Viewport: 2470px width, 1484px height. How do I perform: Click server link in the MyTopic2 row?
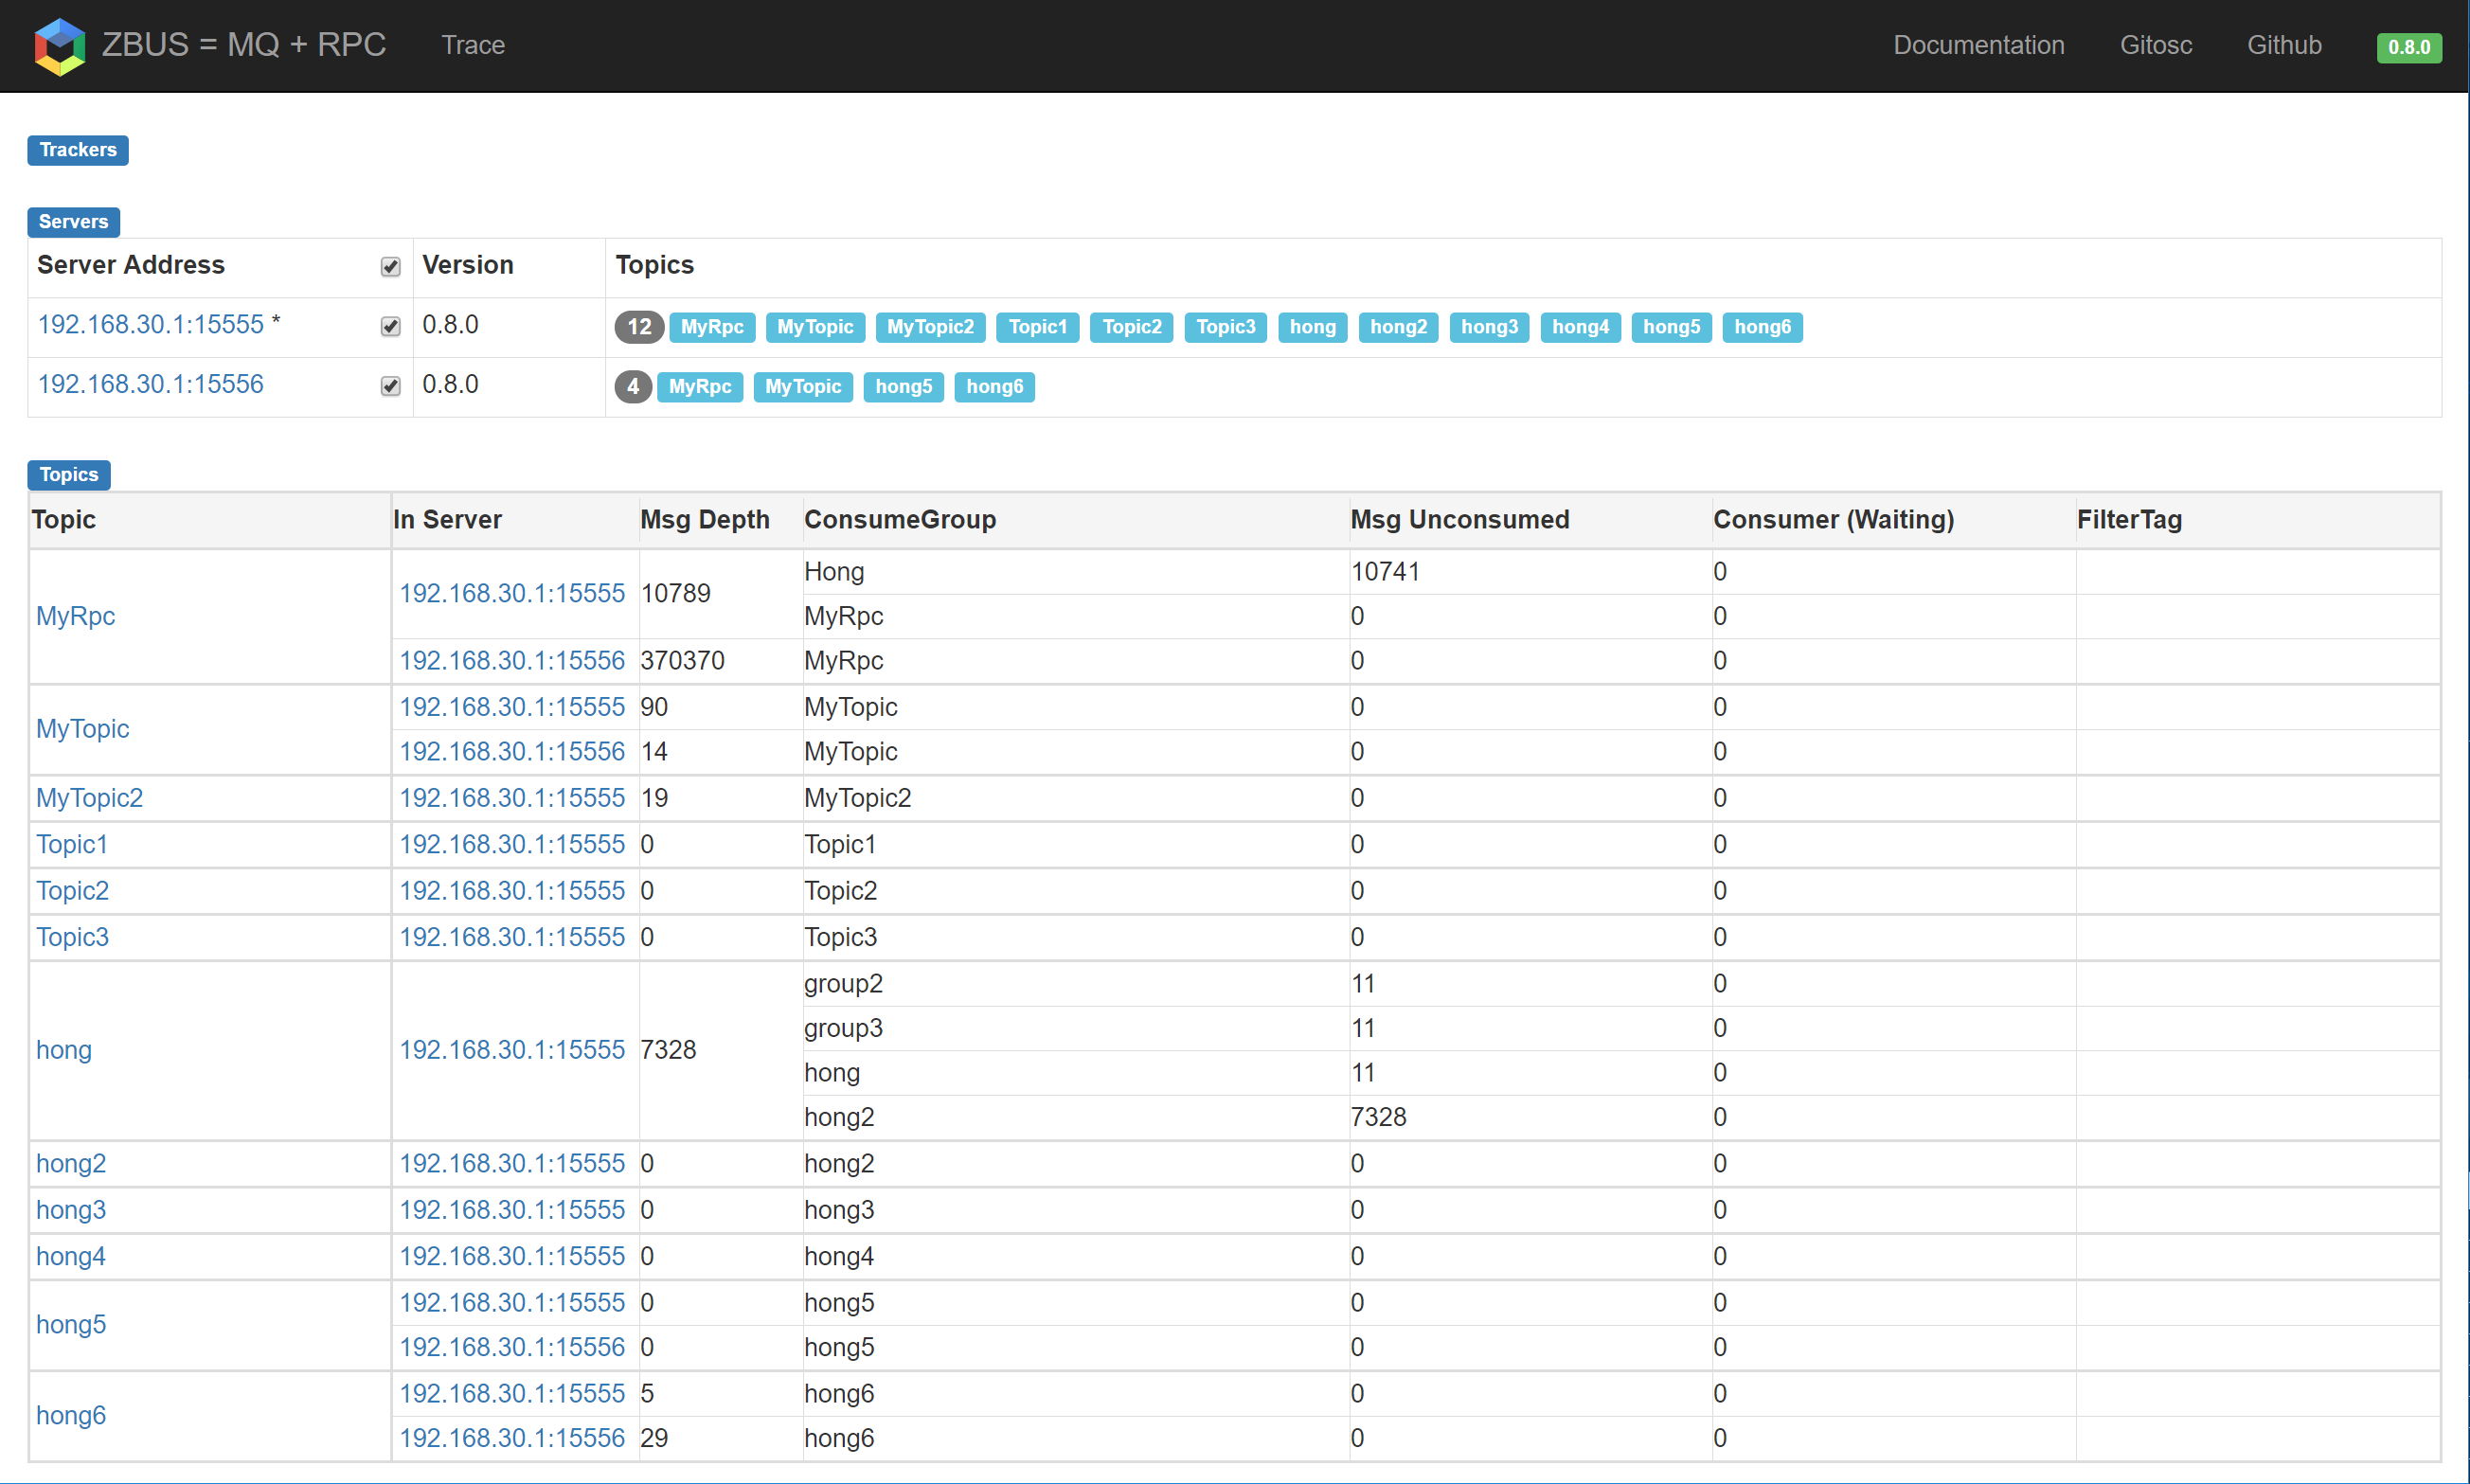click(512, 798)
